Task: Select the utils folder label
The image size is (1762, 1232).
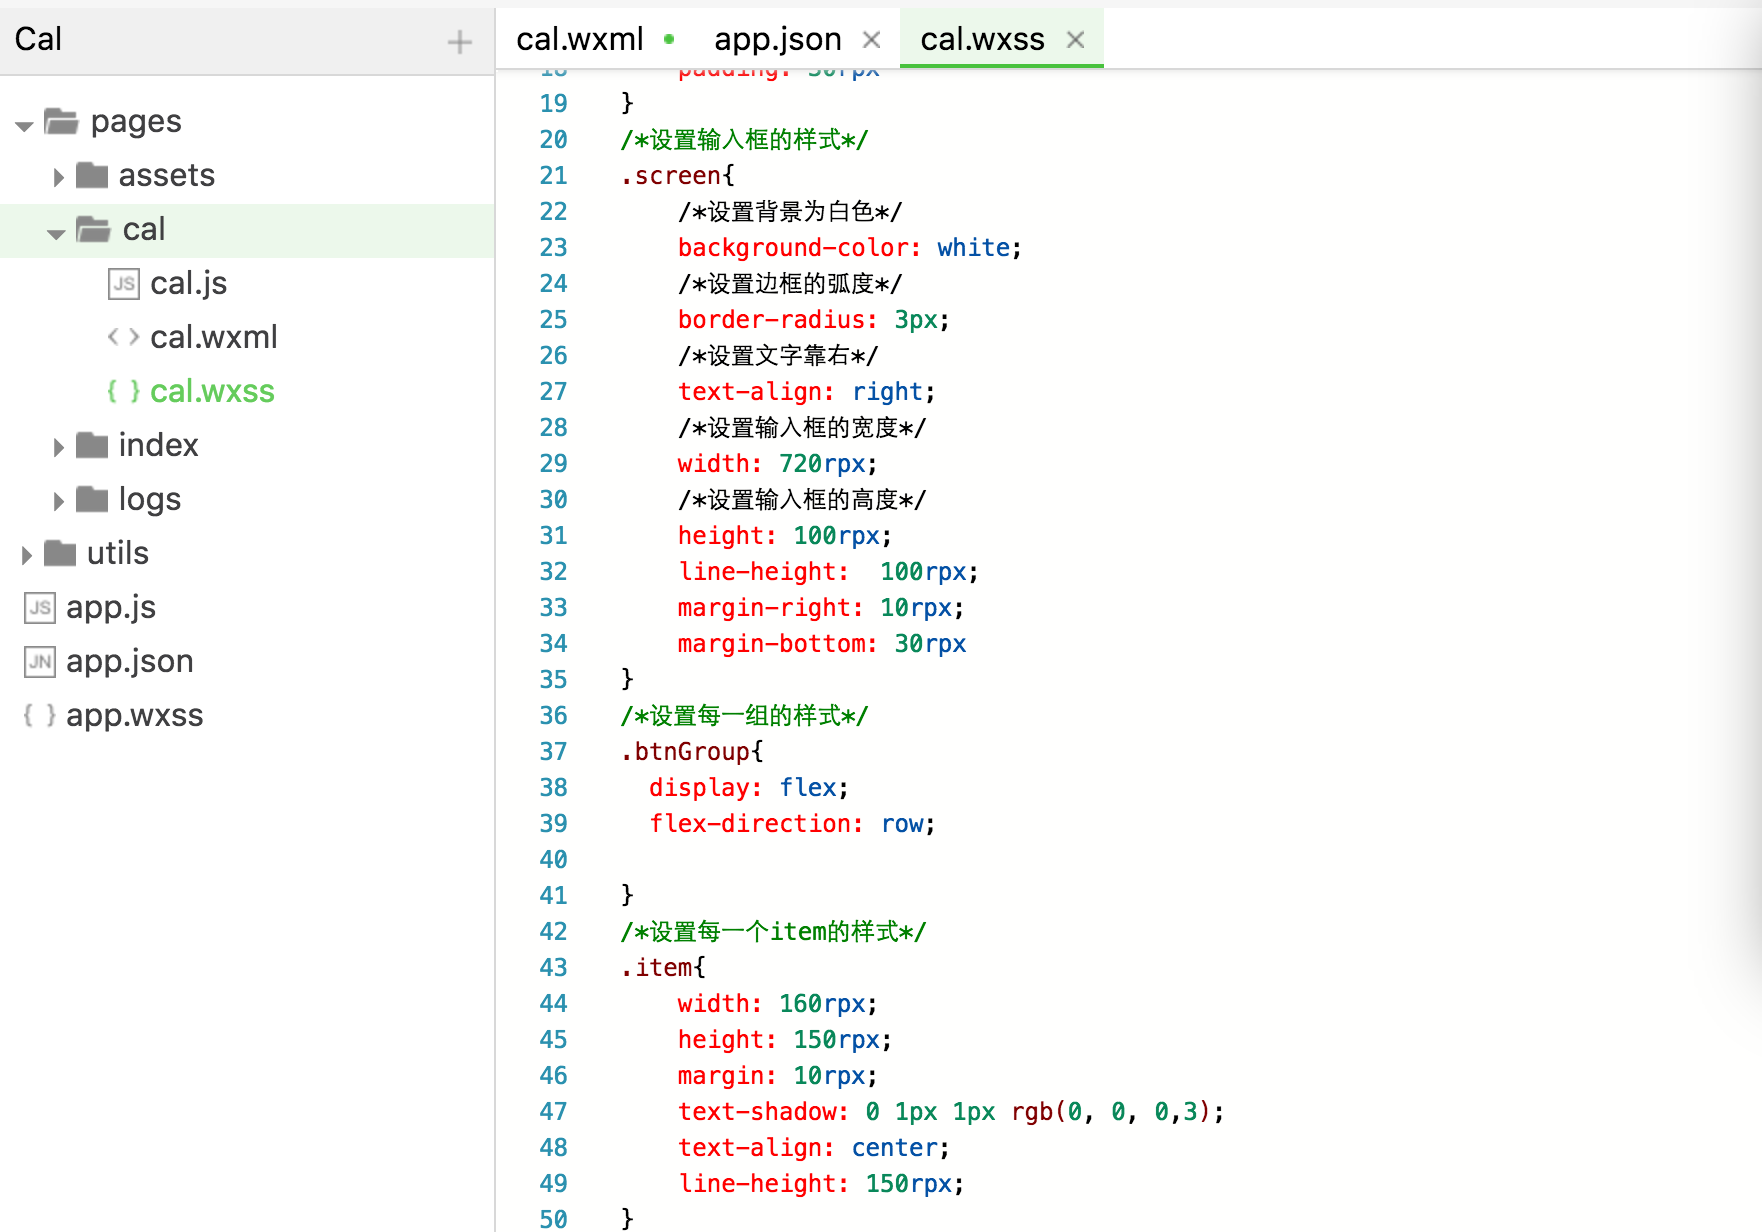Action: [x=118, y=553]
